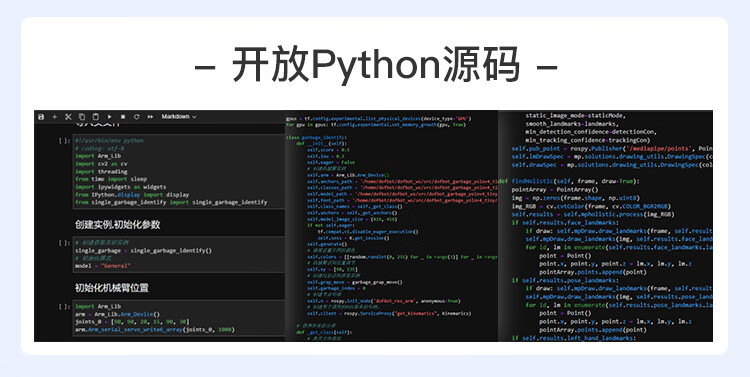Image resolution: width=750 pixels, height=377 pixels.
Task: Click the heading '初始化机械臂位置'
Action: click(x=111, y=288)
